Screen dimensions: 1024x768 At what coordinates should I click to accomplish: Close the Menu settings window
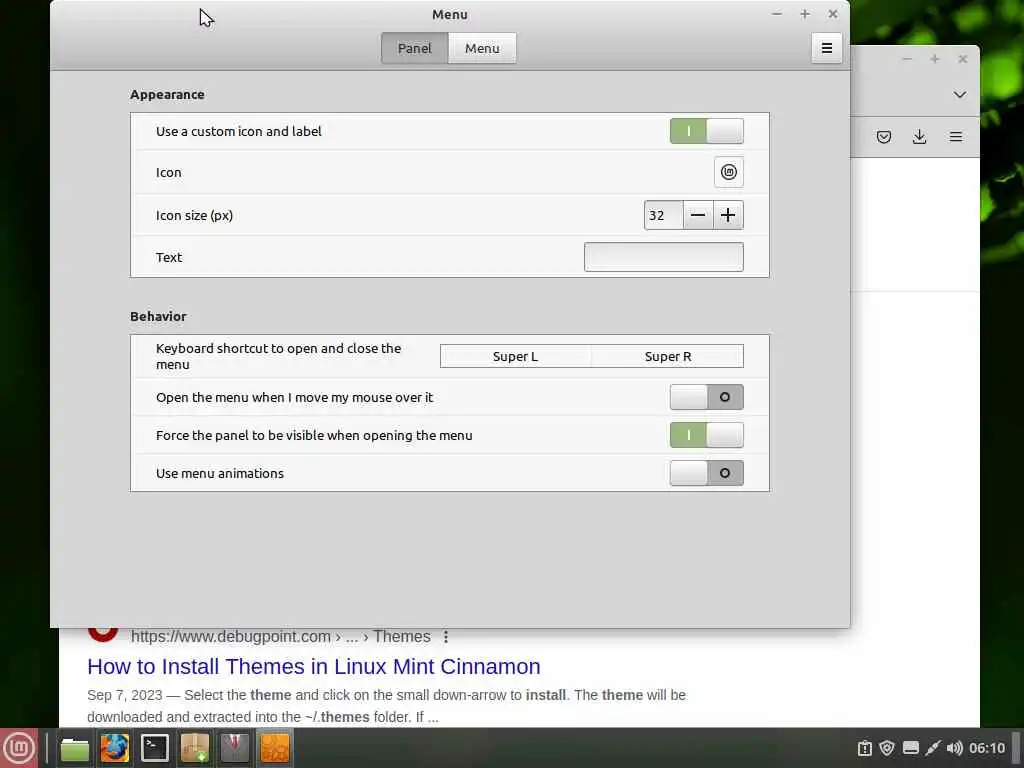(833, 14)
